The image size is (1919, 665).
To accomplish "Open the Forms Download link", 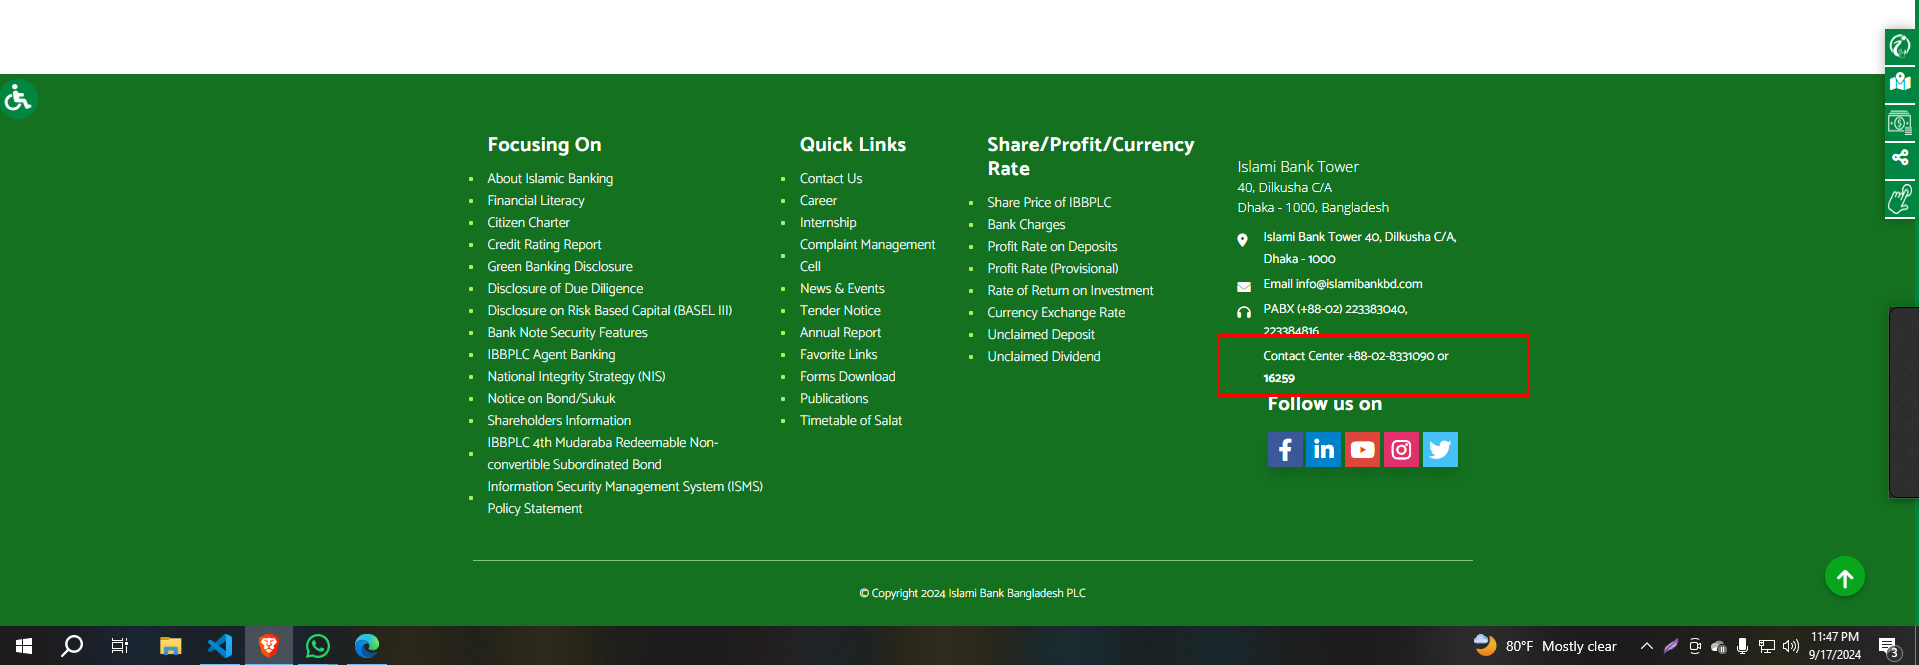I will coord(847,377).
